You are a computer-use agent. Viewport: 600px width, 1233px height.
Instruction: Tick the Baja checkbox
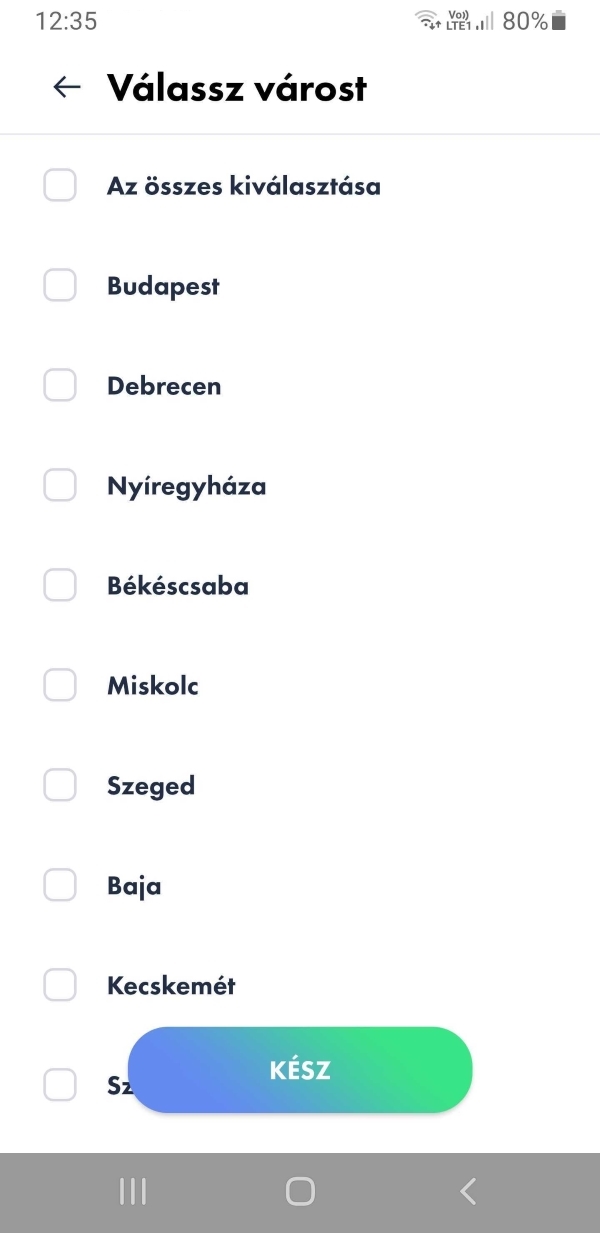60,886
